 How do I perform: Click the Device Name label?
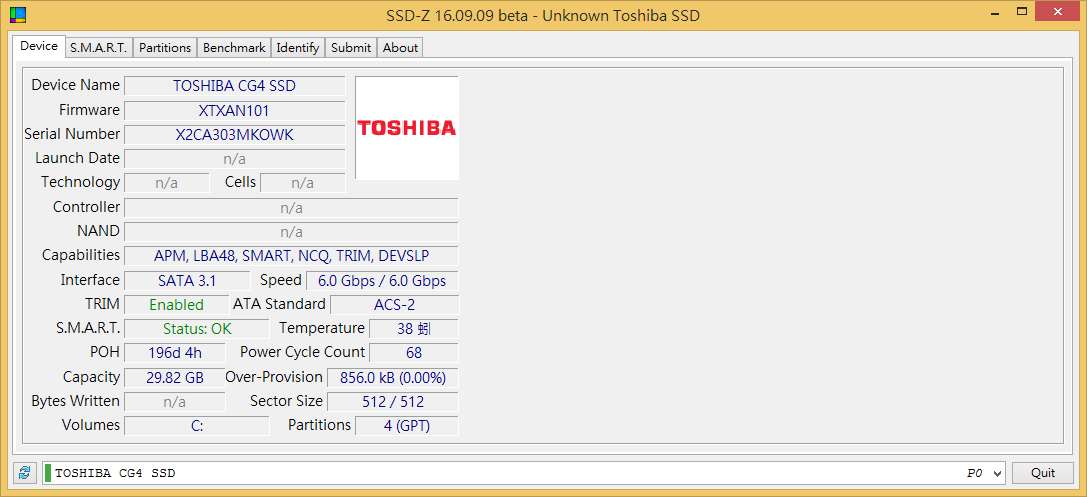pyautogui.click(x=76, y=85)
